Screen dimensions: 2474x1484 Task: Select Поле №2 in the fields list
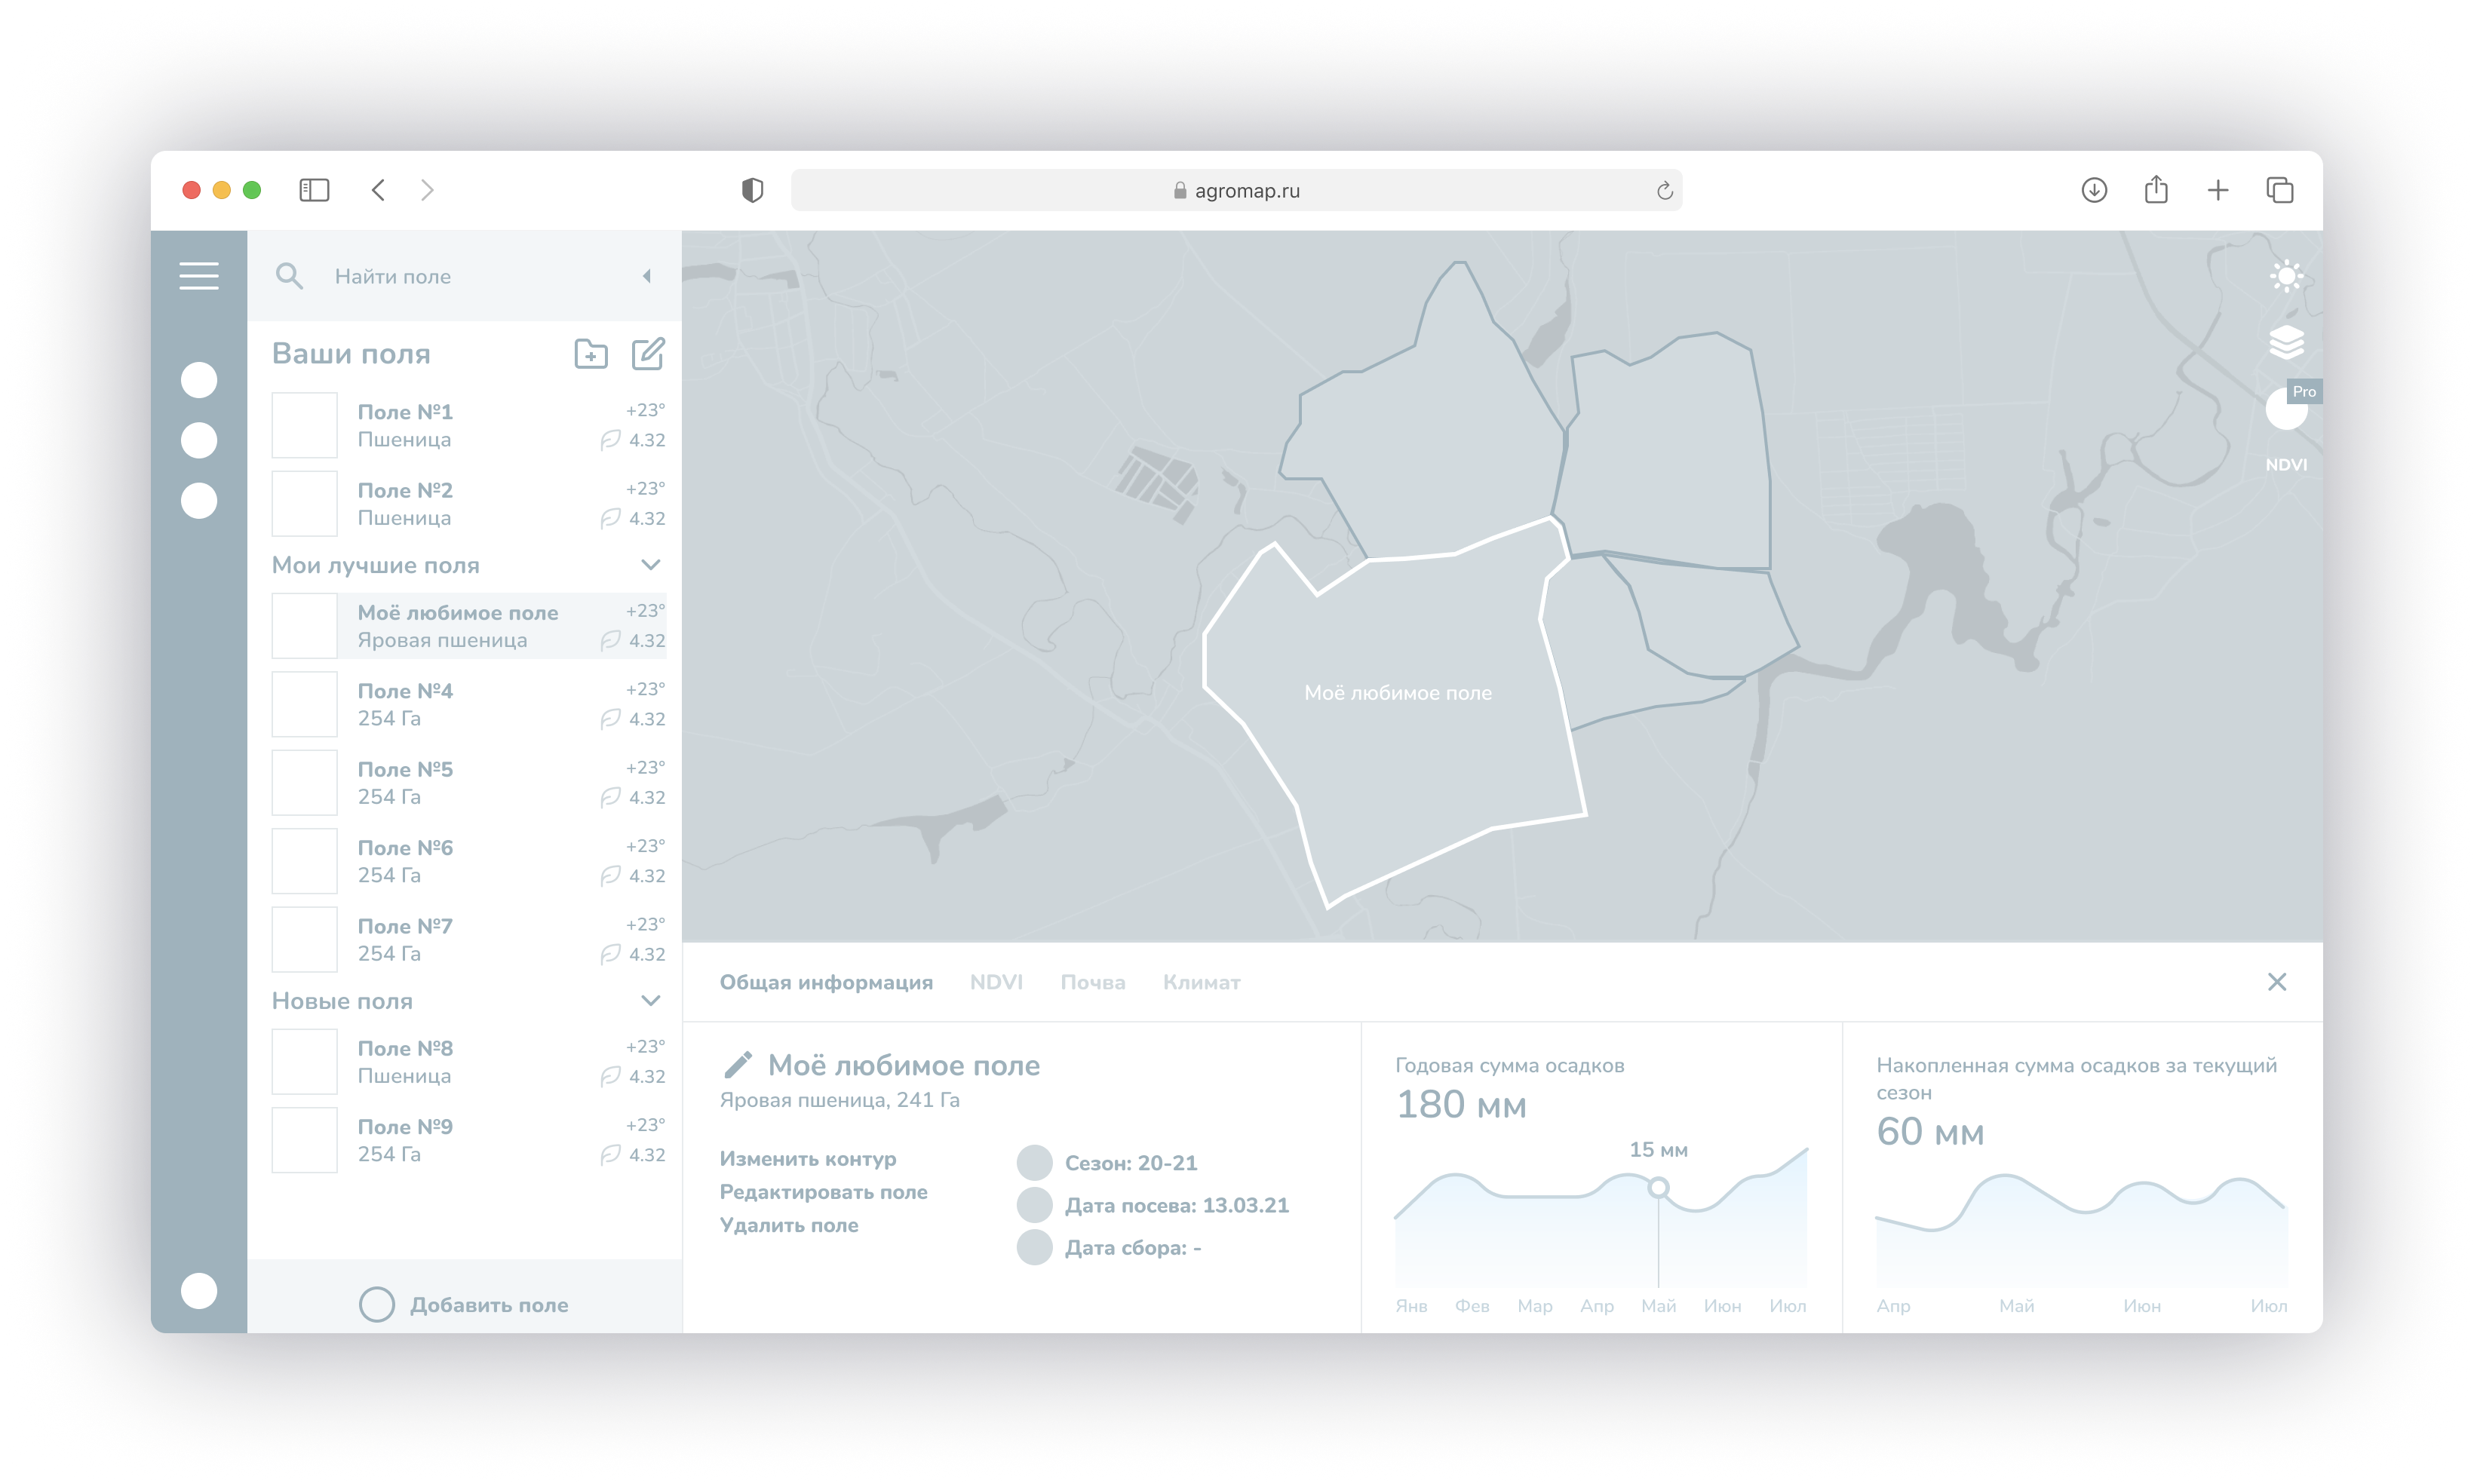[x=469, y=504]
